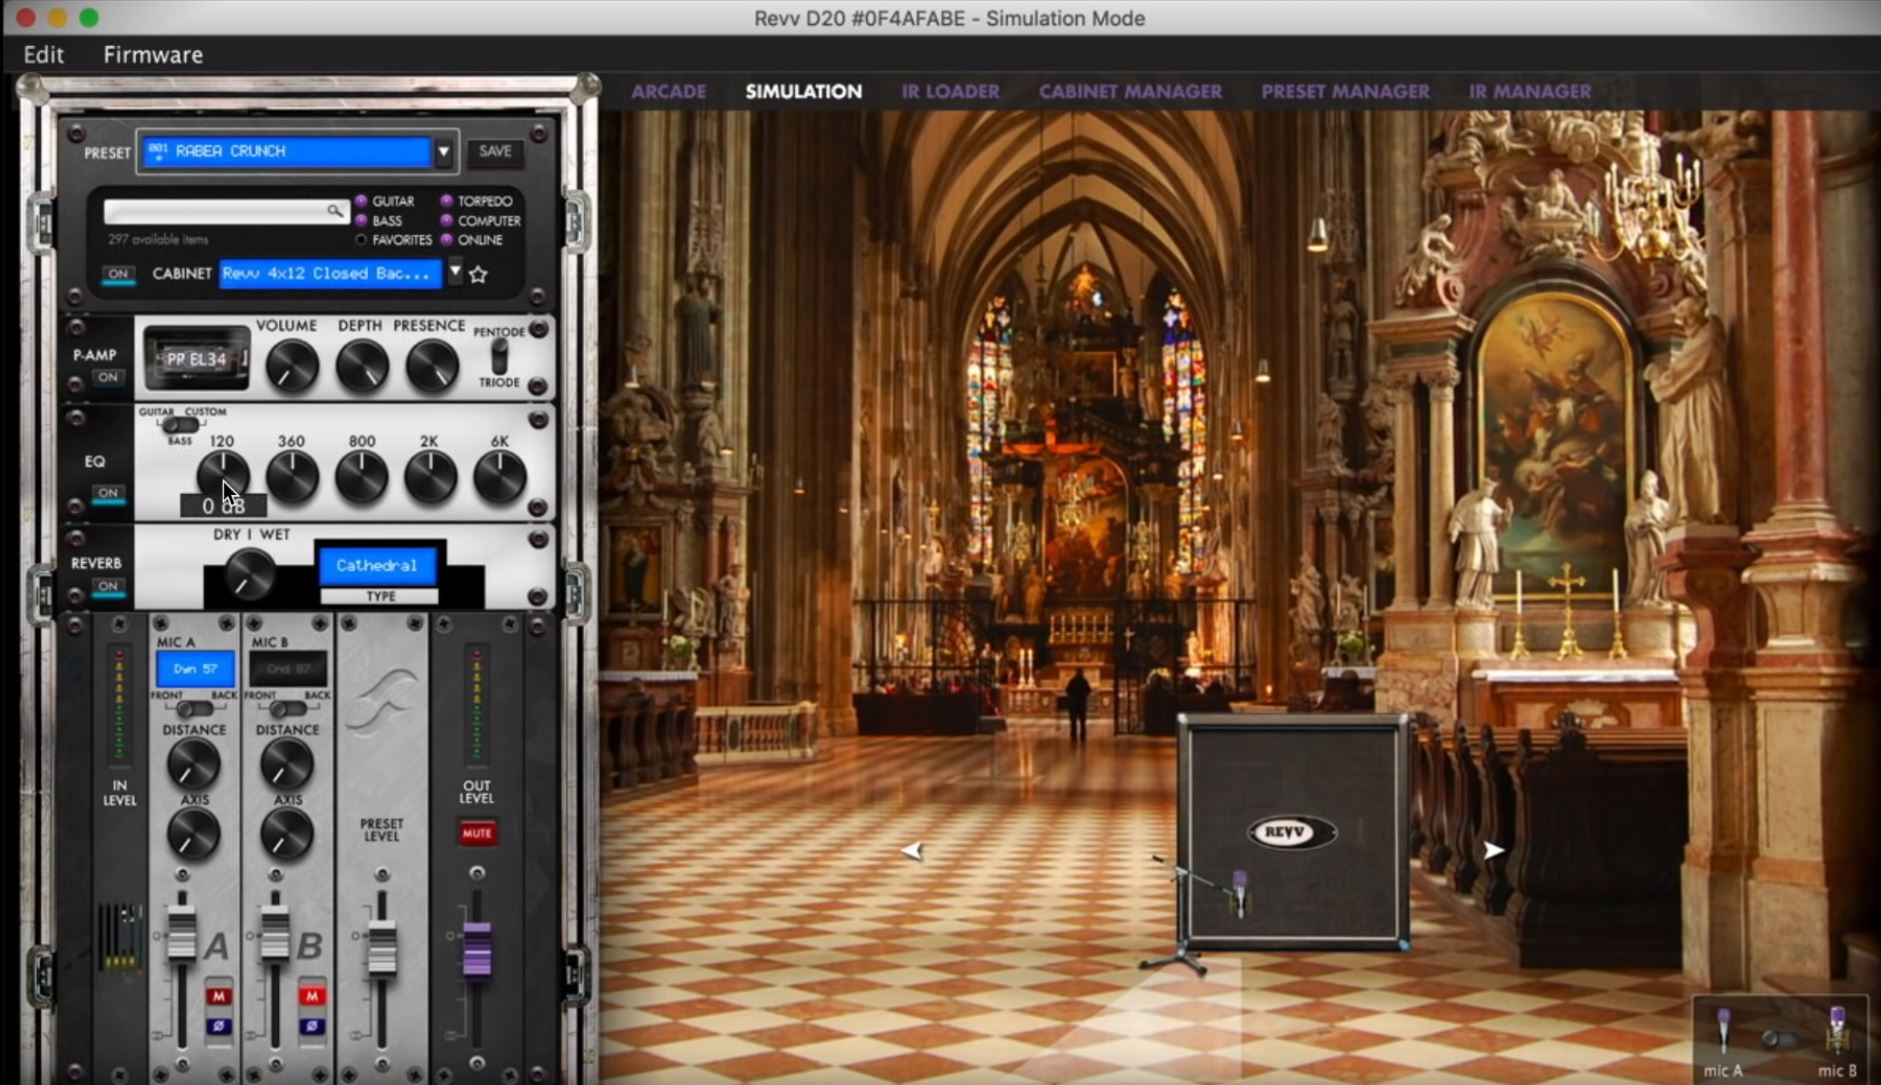
Task: Open the Cathedral reverb type selector
Action: point(377,566)
